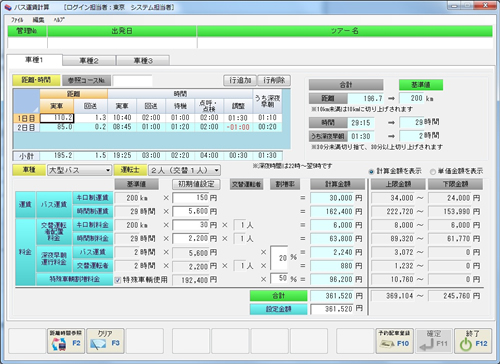This screenshot has width=500, height=364.
Task: Open the 車種 大型バス dropdown
Action: [x=79, y=170]
